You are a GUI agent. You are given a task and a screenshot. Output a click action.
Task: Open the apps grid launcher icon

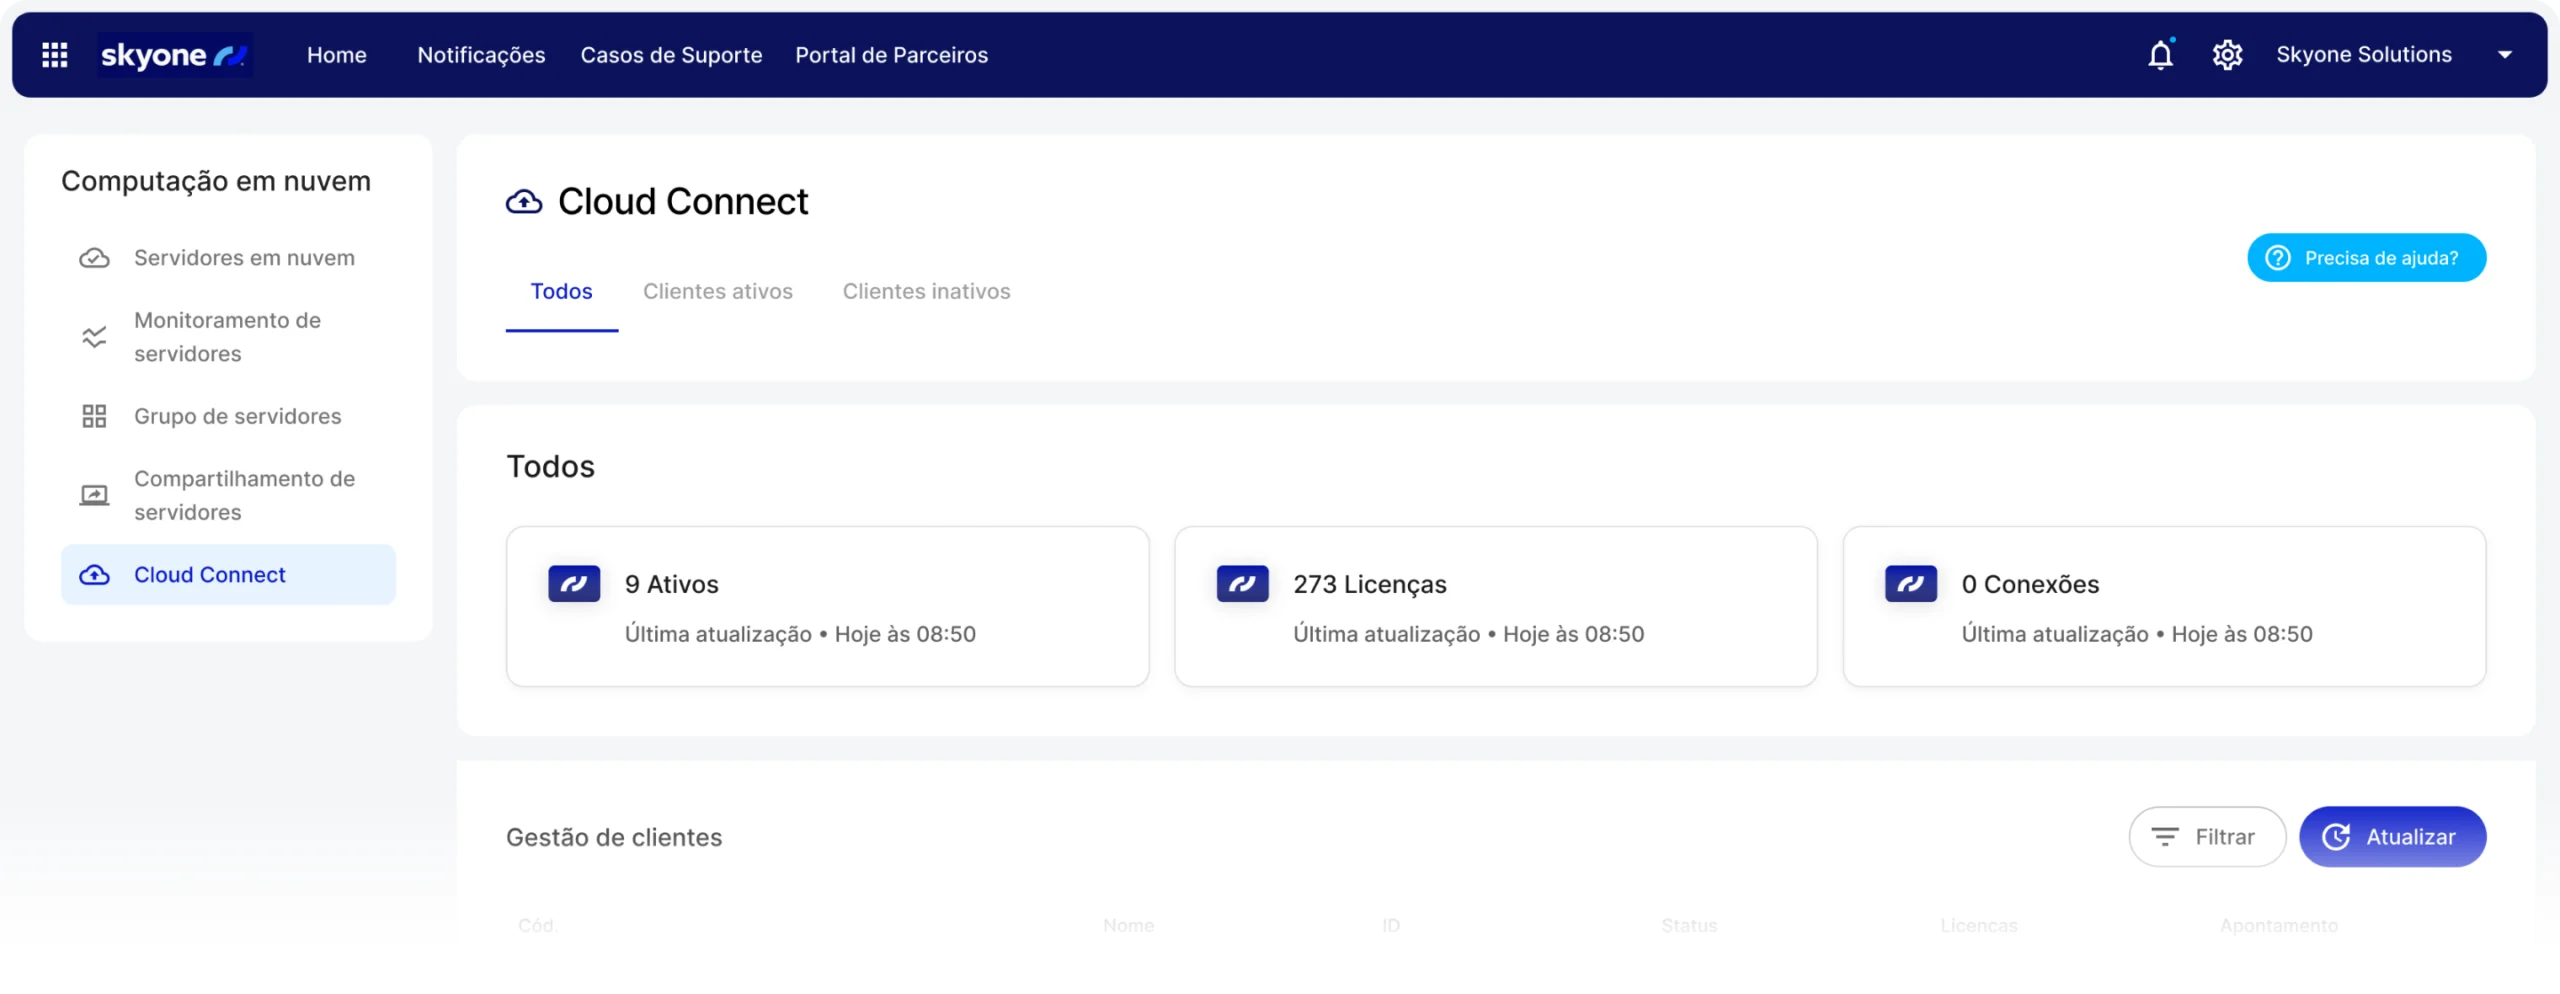click(x=55, y=55)
